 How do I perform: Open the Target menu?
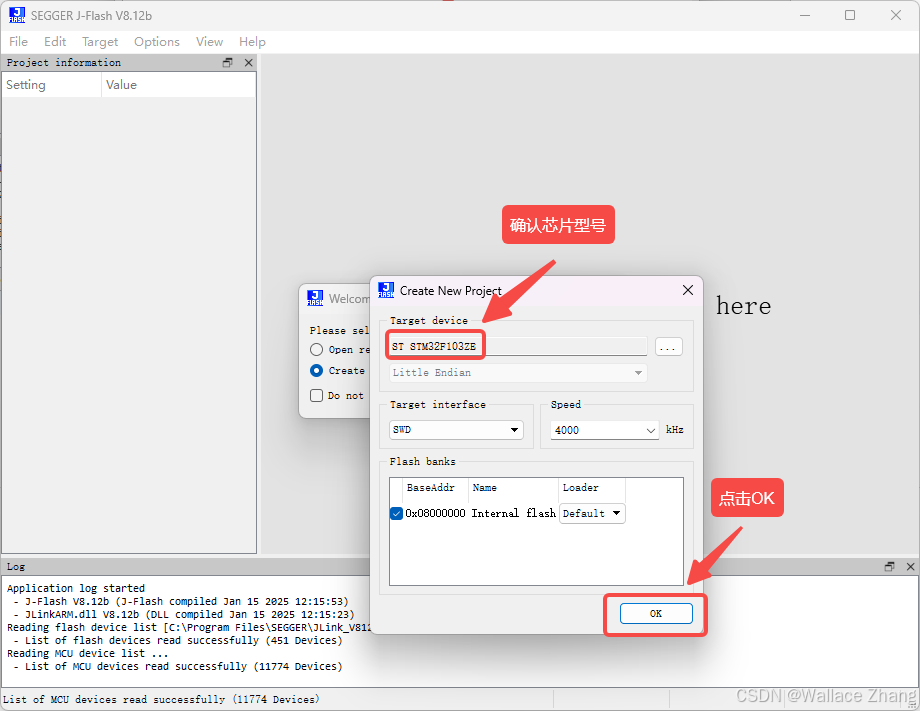100,42
